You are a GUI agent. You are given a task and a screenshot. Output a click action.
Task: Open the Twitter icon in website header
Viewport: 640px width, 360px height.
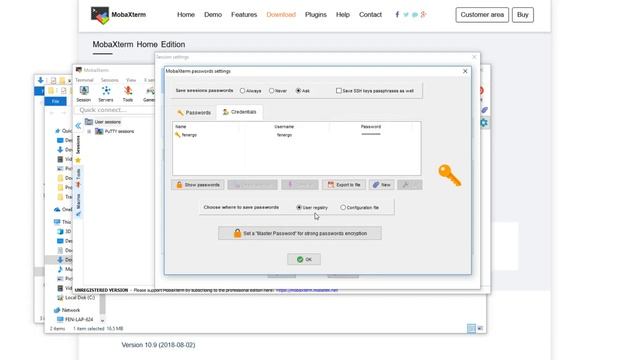(x=406, y=15)
